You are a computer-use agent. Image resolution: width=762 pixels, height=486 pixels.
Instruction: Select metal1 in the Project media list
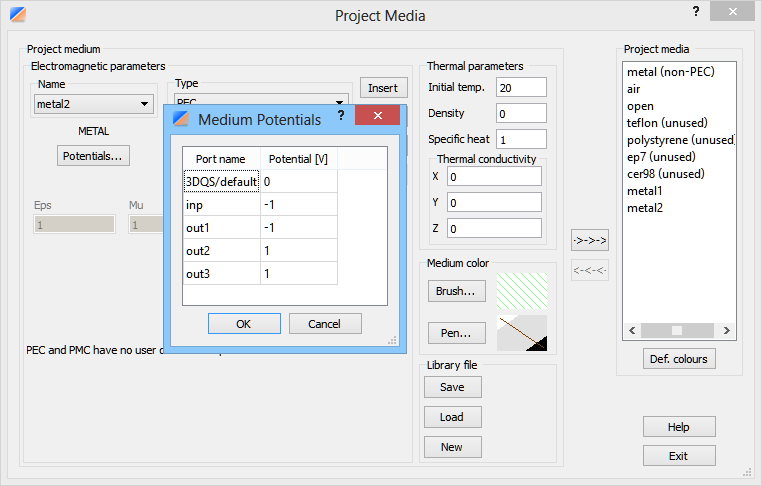click(645, 191)
